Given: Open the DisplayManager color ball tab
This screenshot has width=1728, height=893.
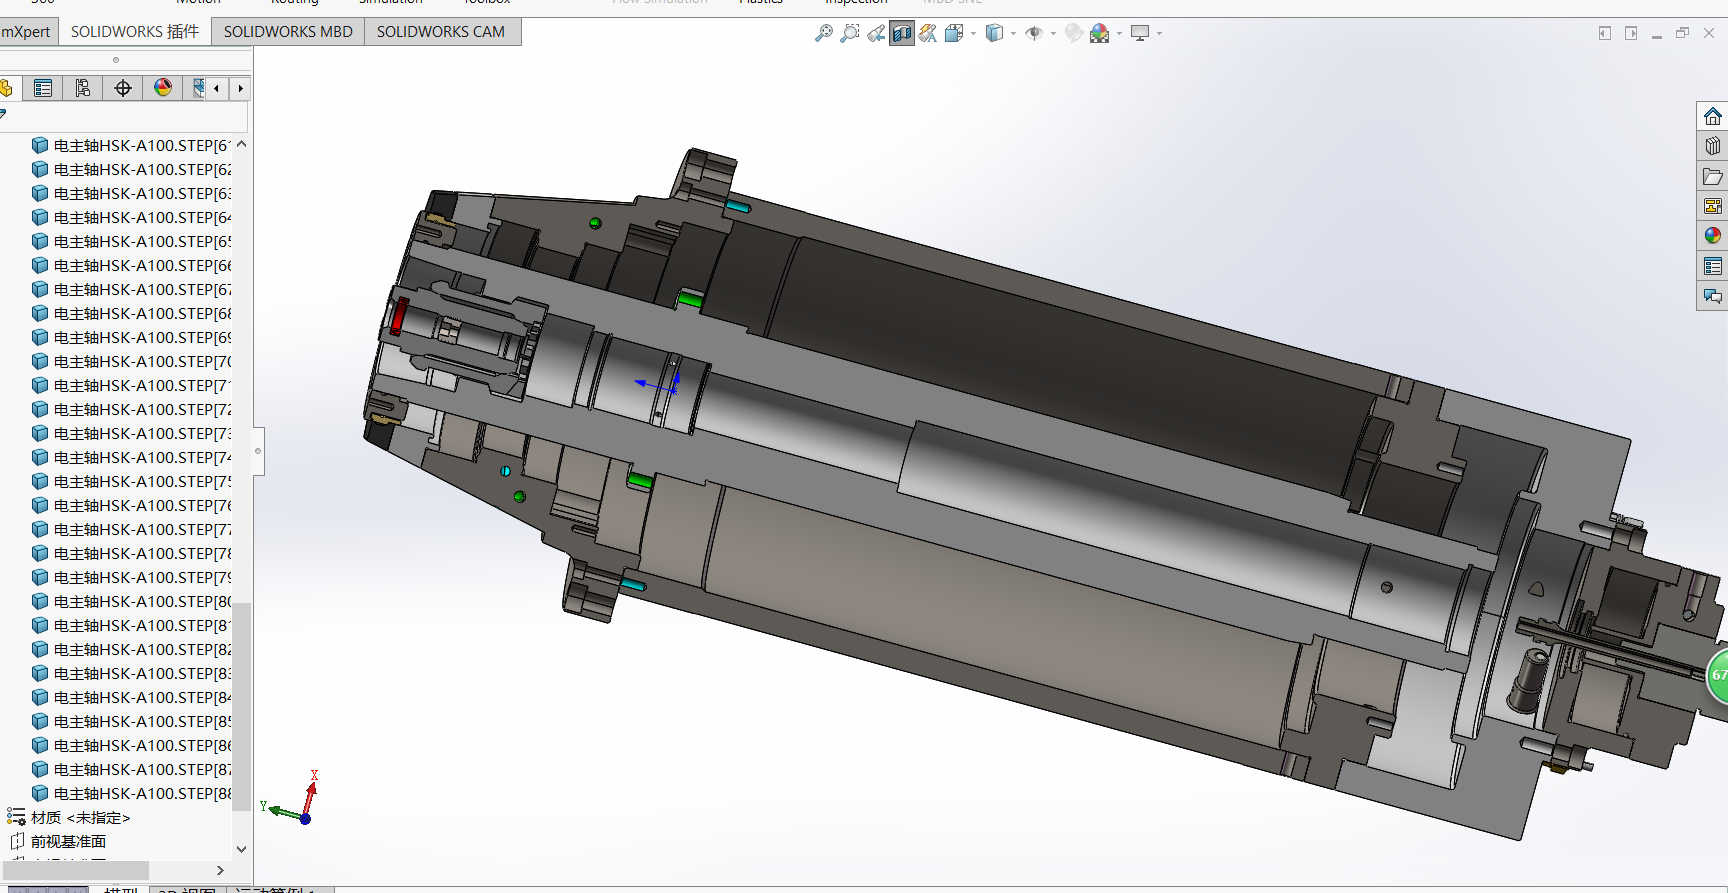Looking at the screenshot, I should 163,88.
